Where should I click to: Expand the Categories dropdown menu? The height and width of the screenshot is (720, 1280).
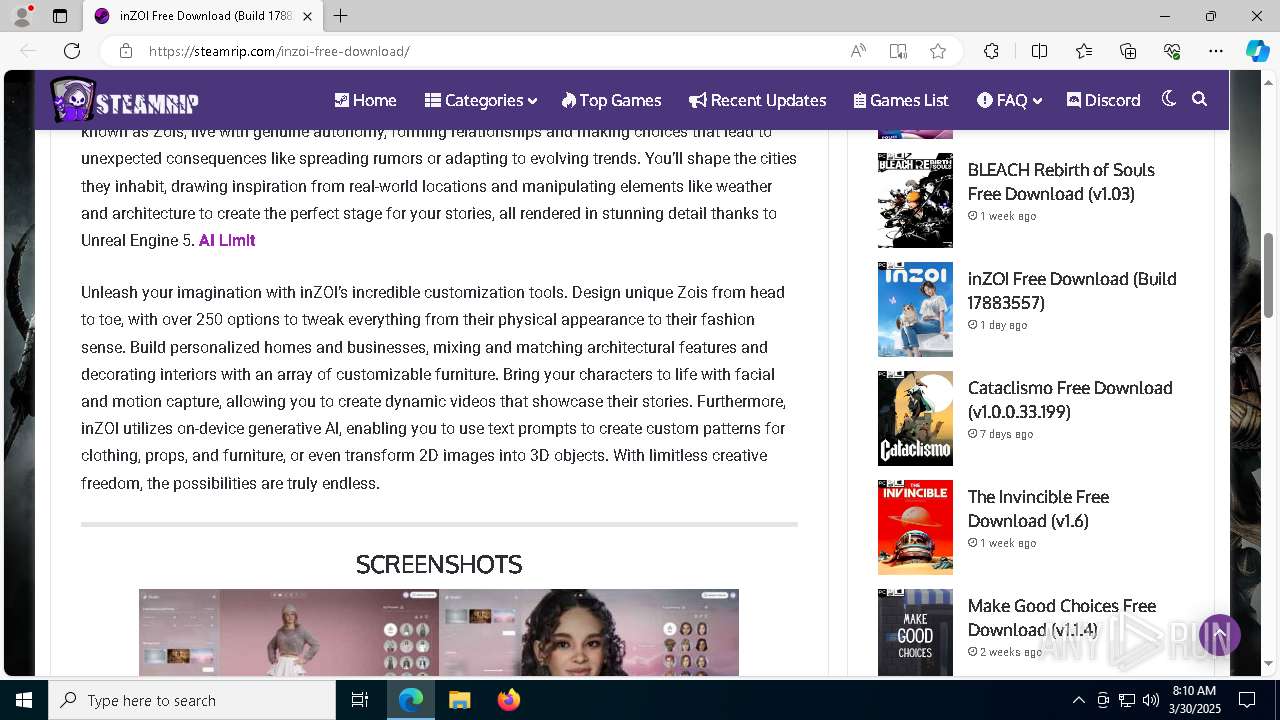(x=480, y=100)
